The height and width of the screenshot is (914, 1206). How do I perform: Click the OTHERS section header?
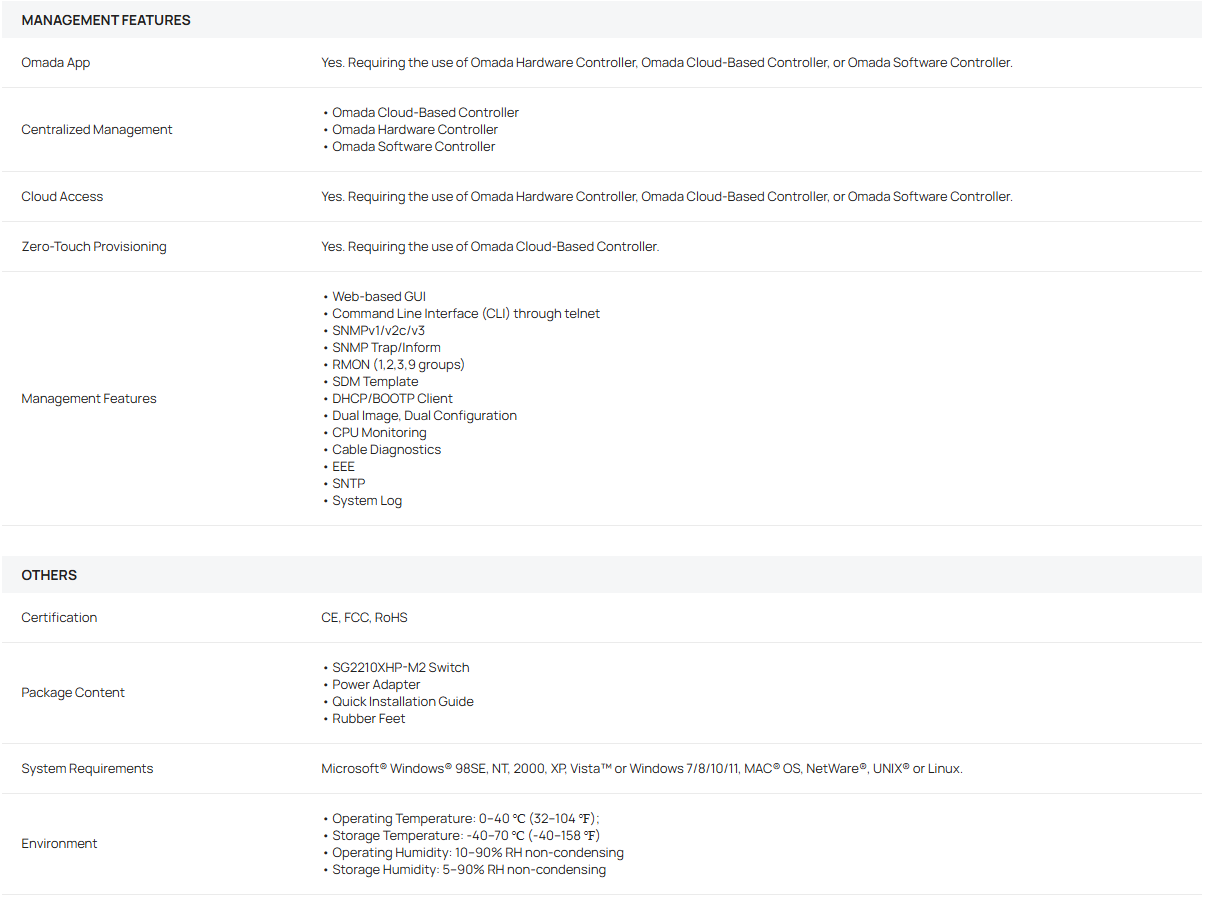(49, 575)
